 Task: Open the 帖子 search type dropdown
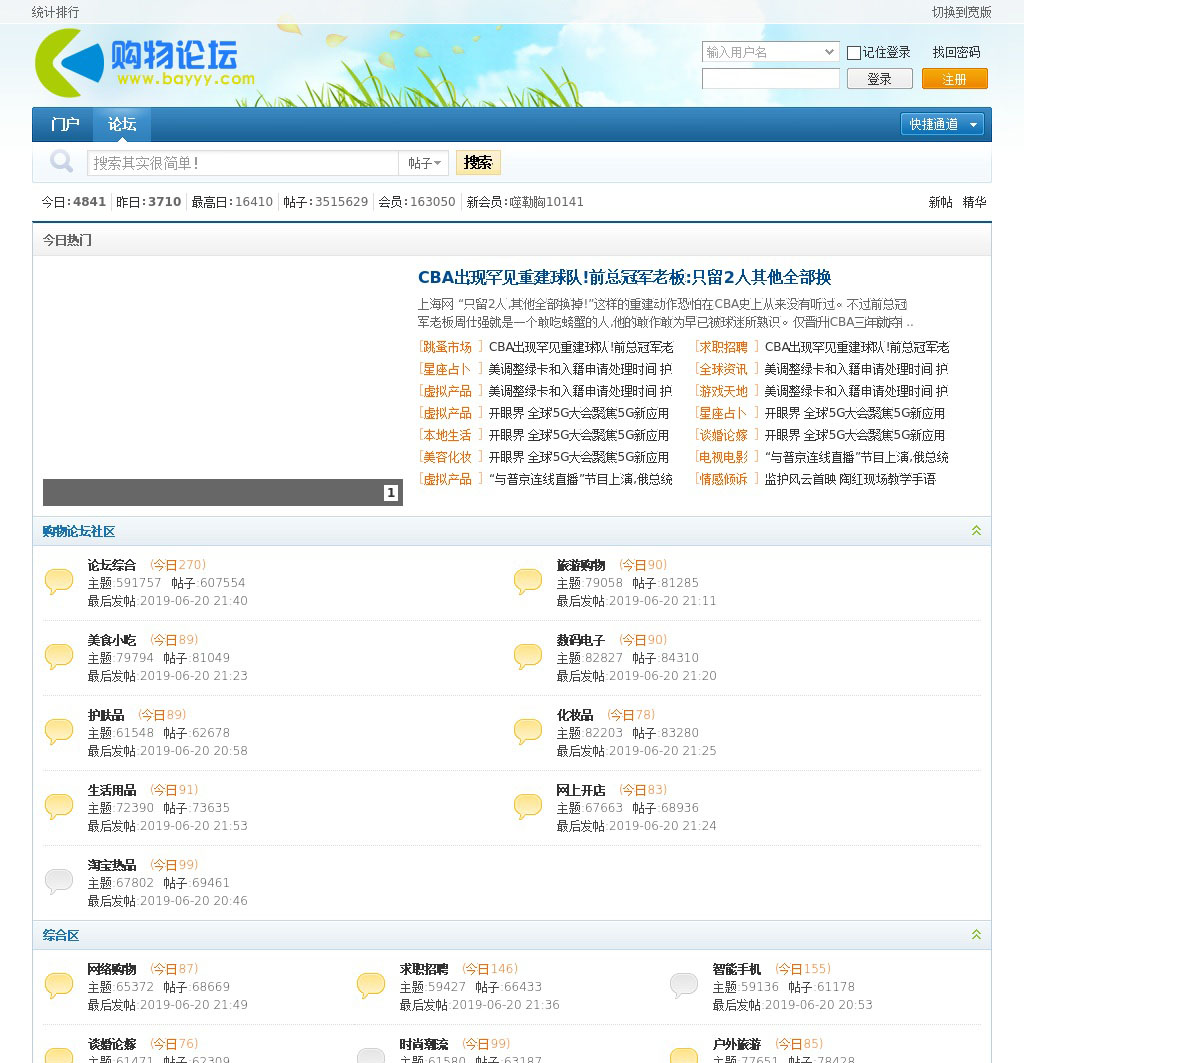[425, 163]
